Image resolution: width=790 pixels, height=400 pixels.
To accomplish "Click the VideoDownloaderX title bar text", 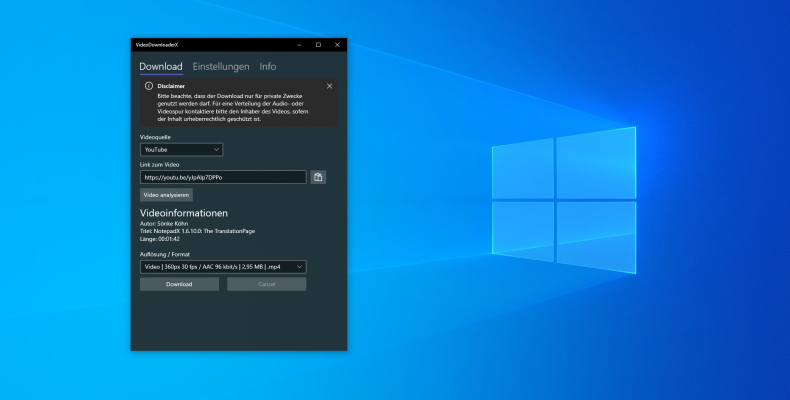I will (x=157, y=45).
